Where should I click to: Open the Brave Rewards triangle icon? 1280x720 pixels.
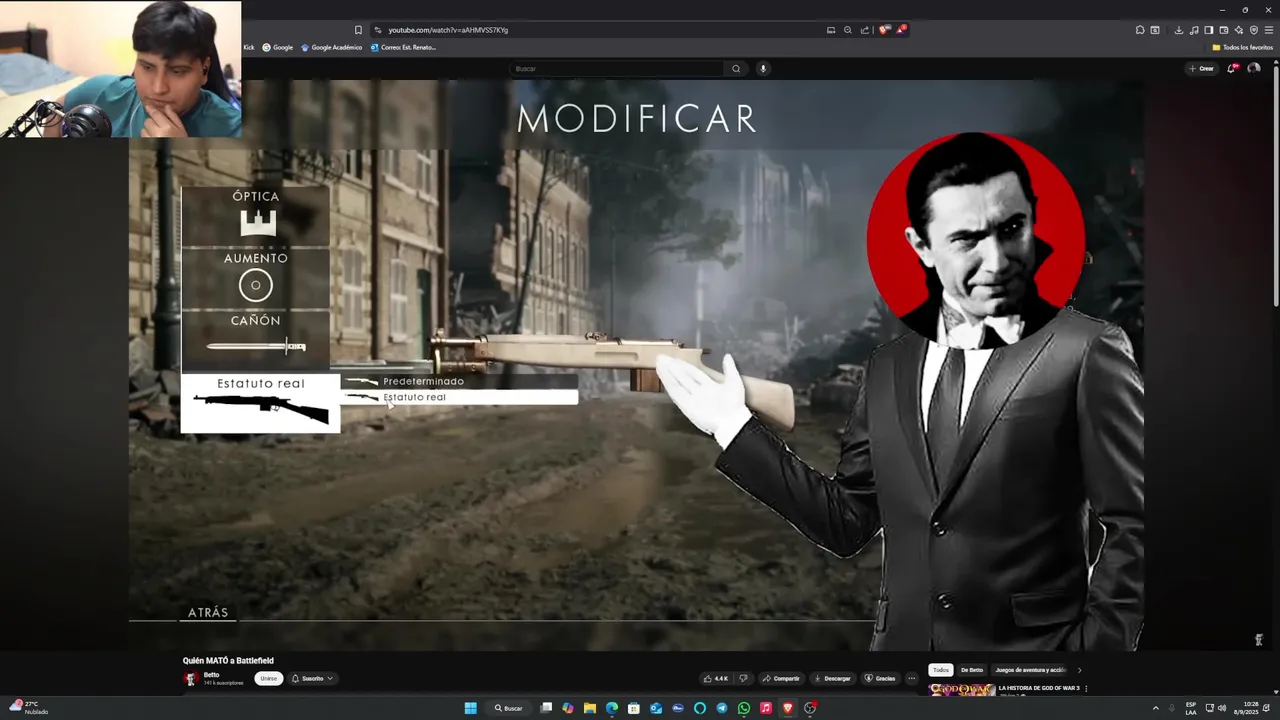pos(901,30)
